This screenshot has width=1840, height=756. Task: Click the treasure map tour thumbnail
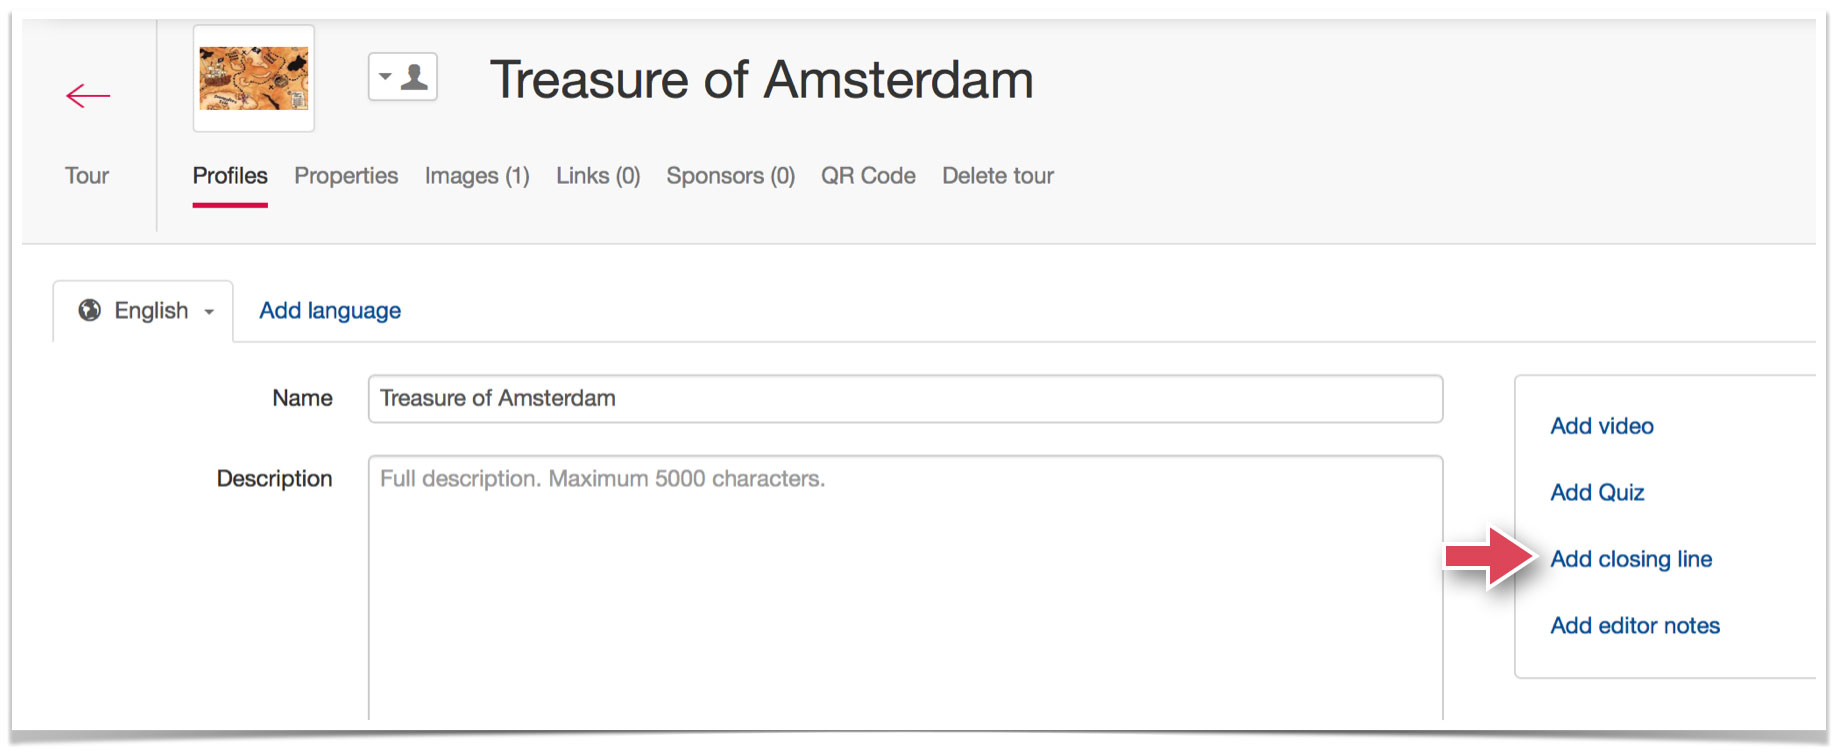coord(254,79)
